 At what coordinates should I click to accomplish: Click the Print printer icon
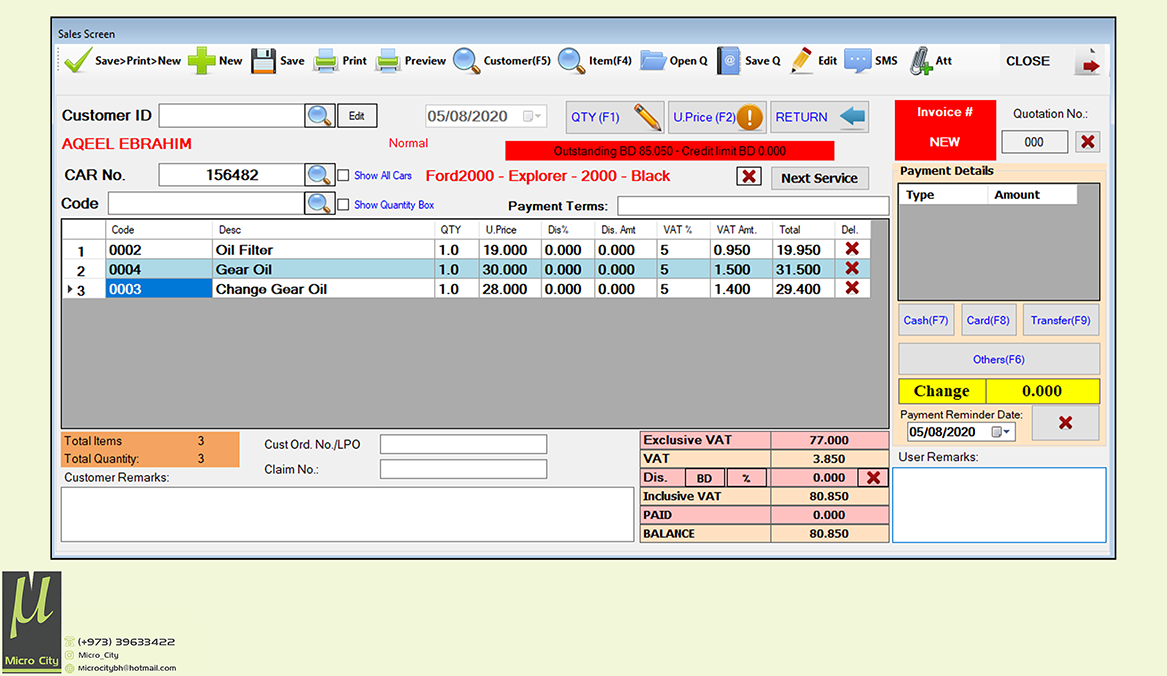pyautogui.click(x=325, y=60)
